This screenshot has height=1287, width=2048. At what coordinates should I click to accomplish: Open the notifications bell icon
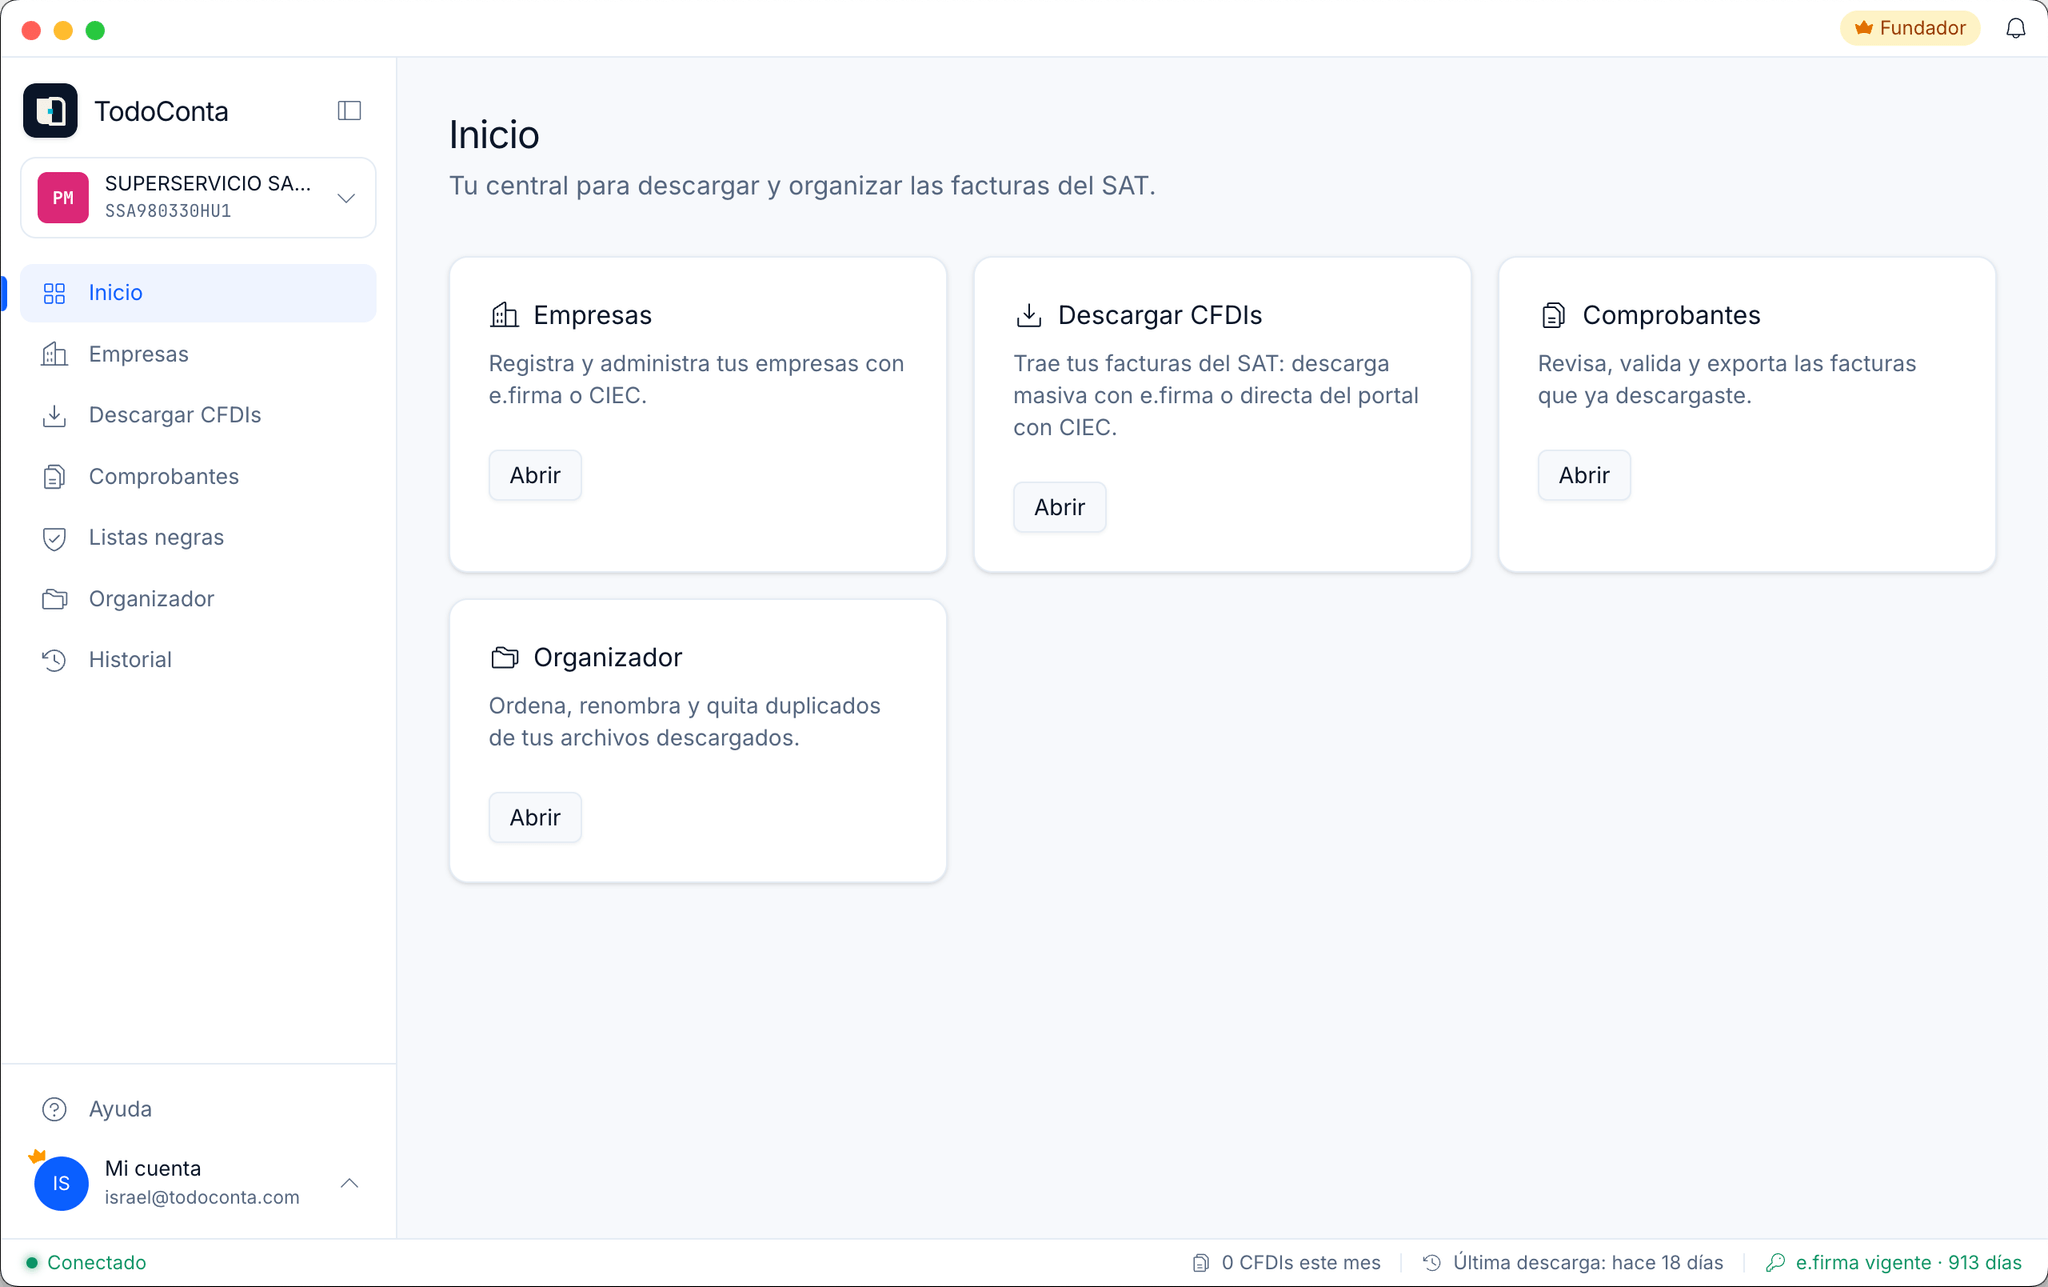[2015, 28]
